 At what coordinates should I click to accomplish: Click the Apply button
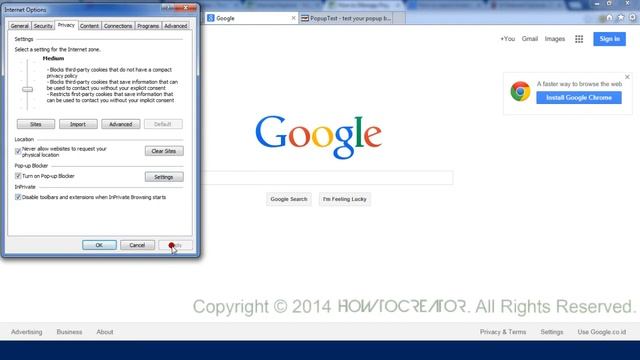click(x=176, y=245)
